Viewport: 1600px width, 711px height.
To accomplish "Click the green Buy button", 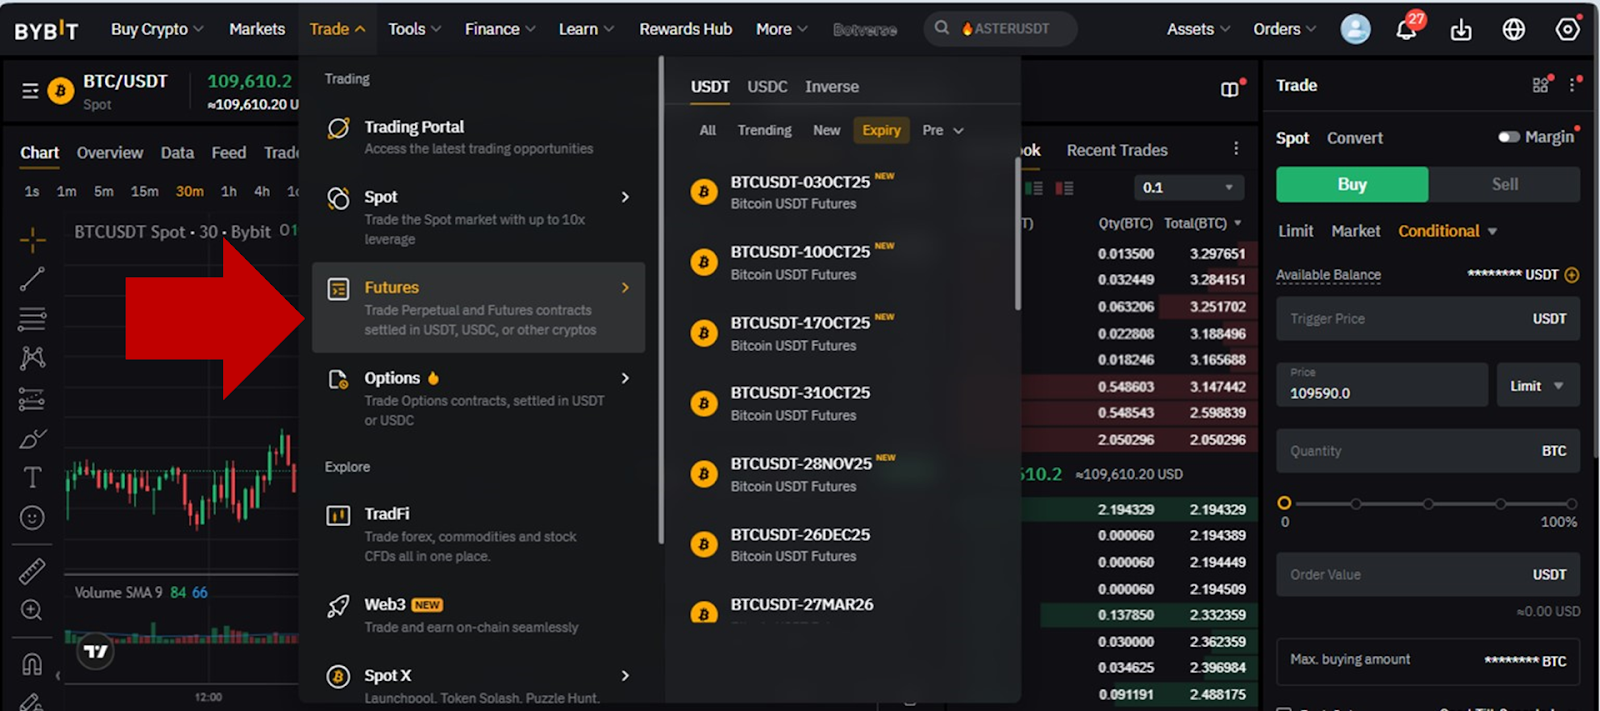I will pos(1352,184).
